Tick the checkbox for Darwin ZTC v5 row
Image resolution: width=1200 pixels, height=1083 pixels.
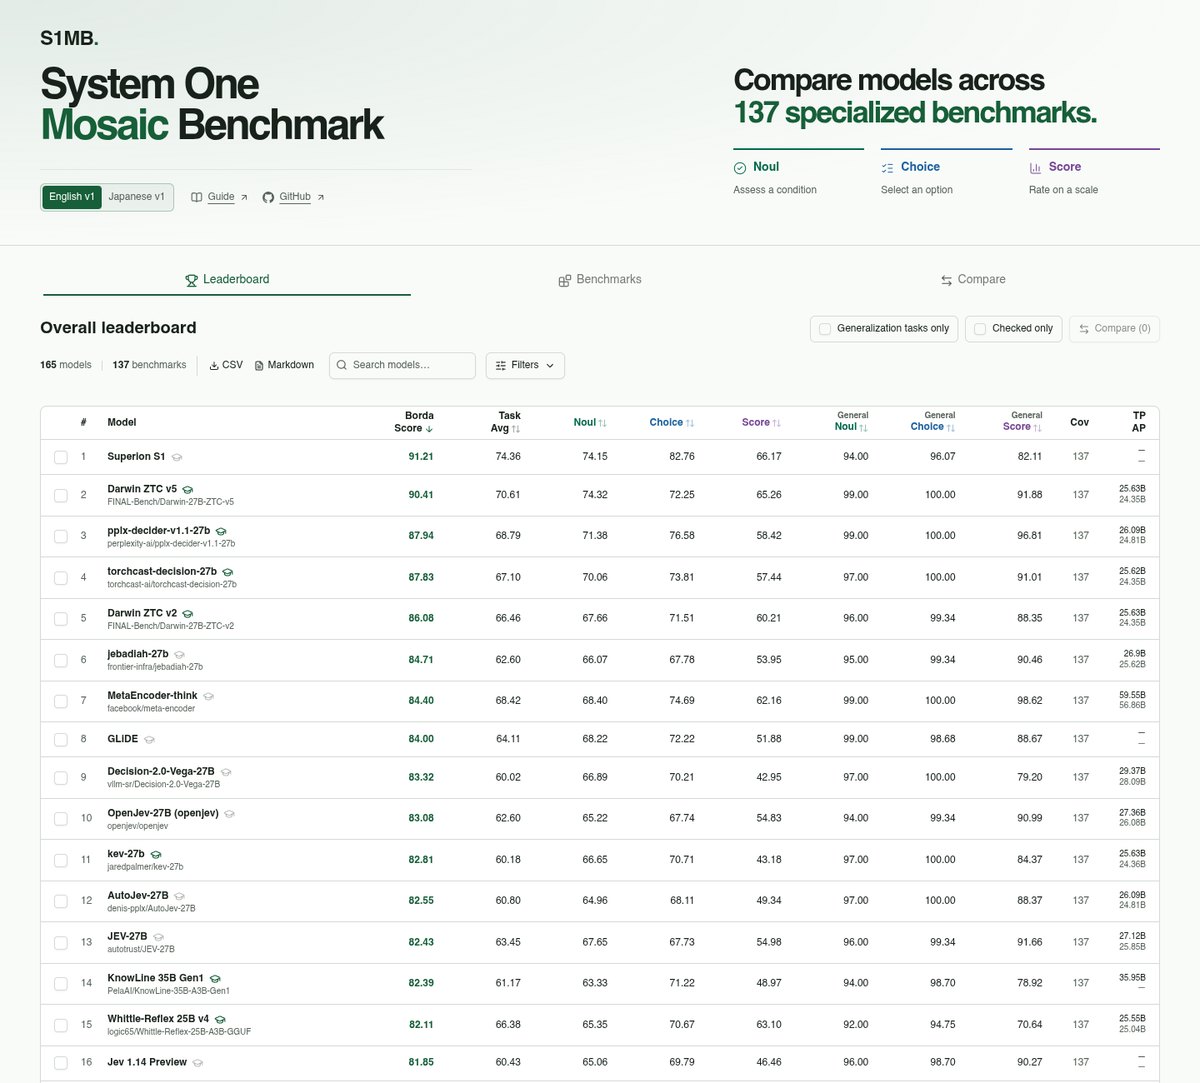[61, 496]
